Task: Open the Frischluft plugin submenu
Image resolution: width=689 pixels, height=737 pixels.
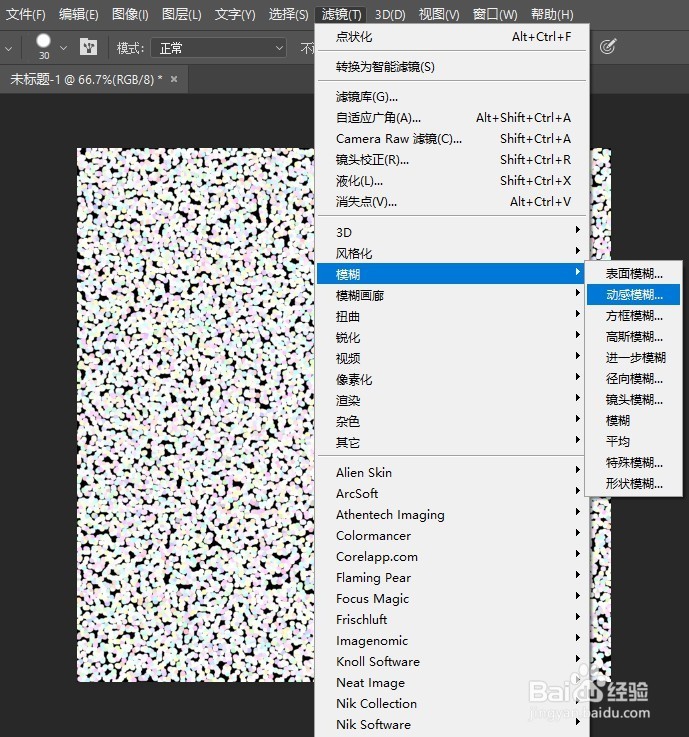Action: point(451,619)
